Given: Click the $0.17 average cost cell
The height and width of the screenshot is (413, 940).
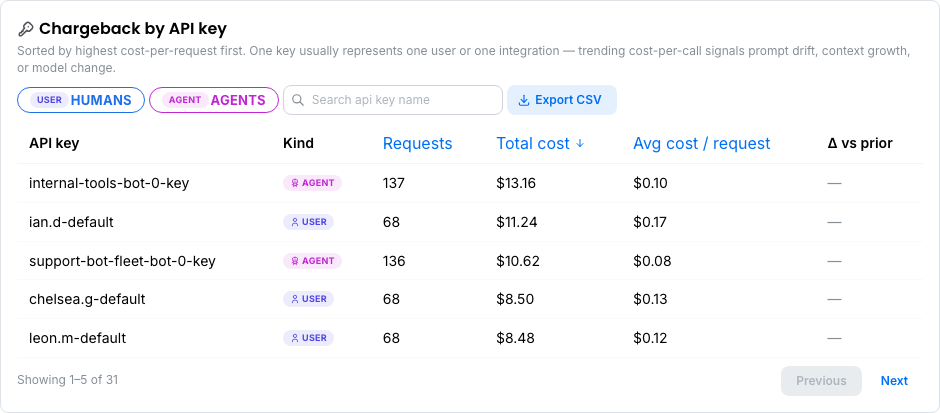Looking at the screenshot, I should click(650, 222).
